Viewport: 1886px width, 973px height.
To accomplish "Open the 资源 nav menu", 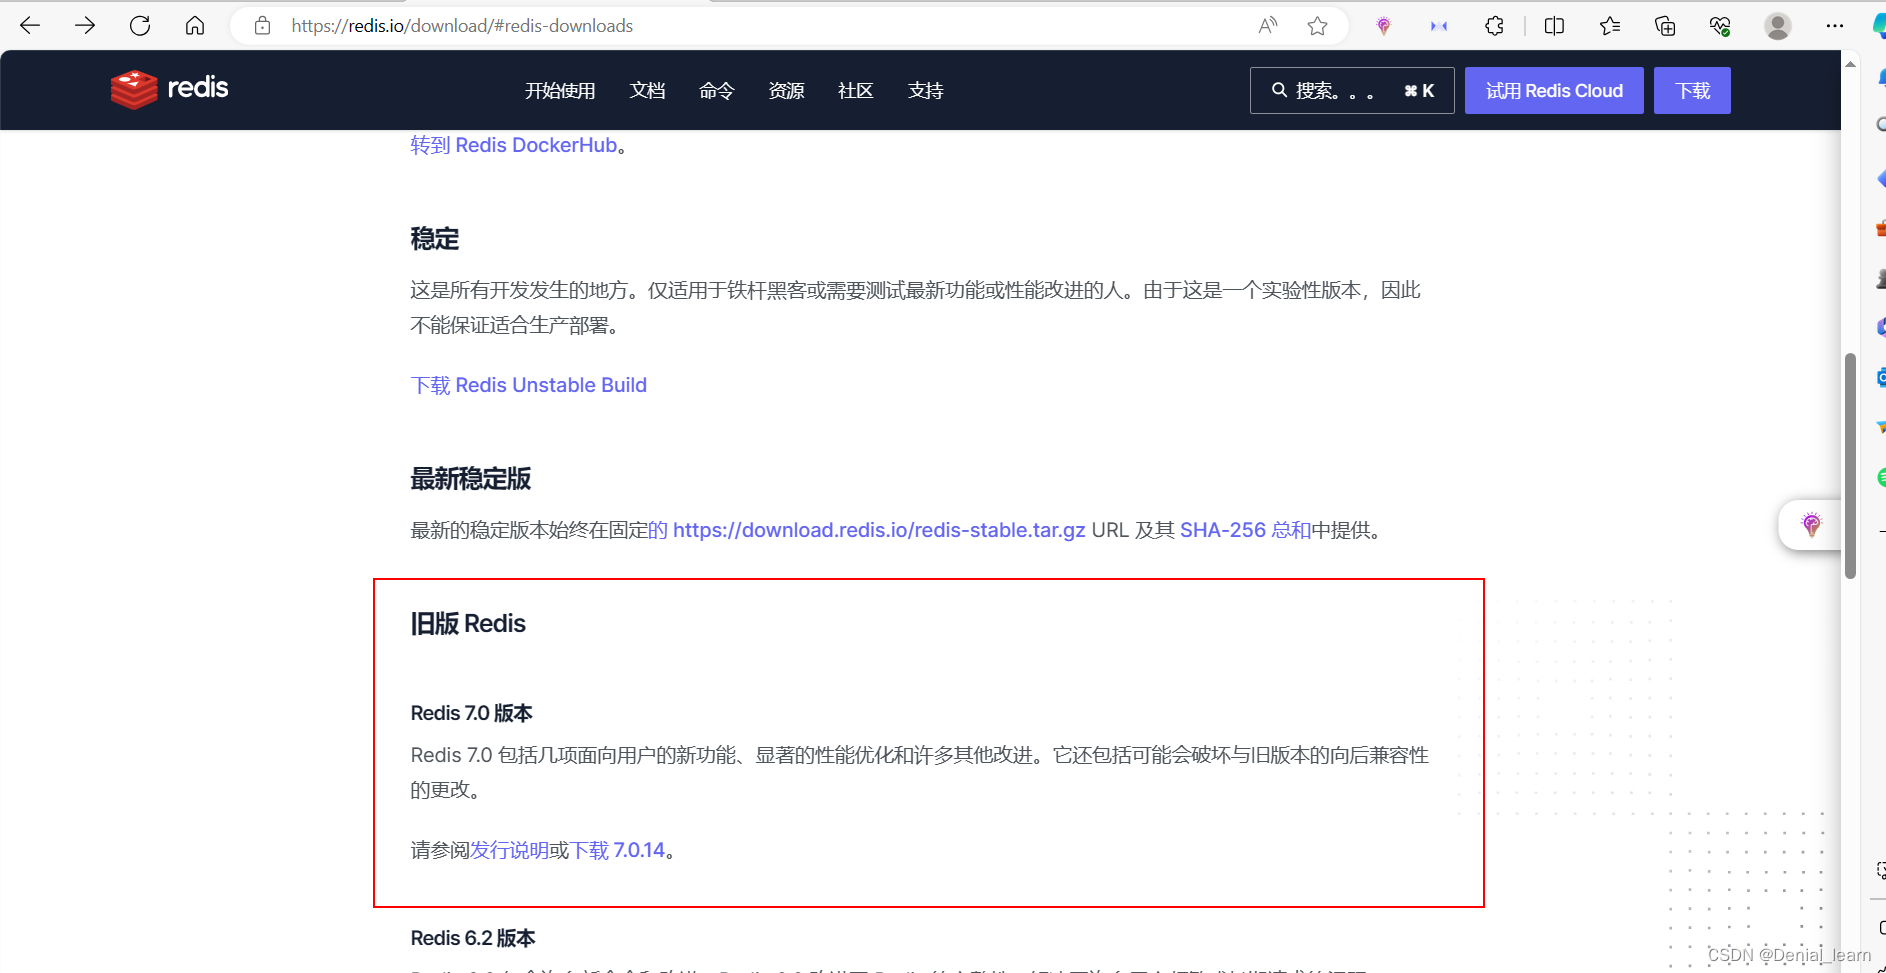I will click(x=787, y=91).
